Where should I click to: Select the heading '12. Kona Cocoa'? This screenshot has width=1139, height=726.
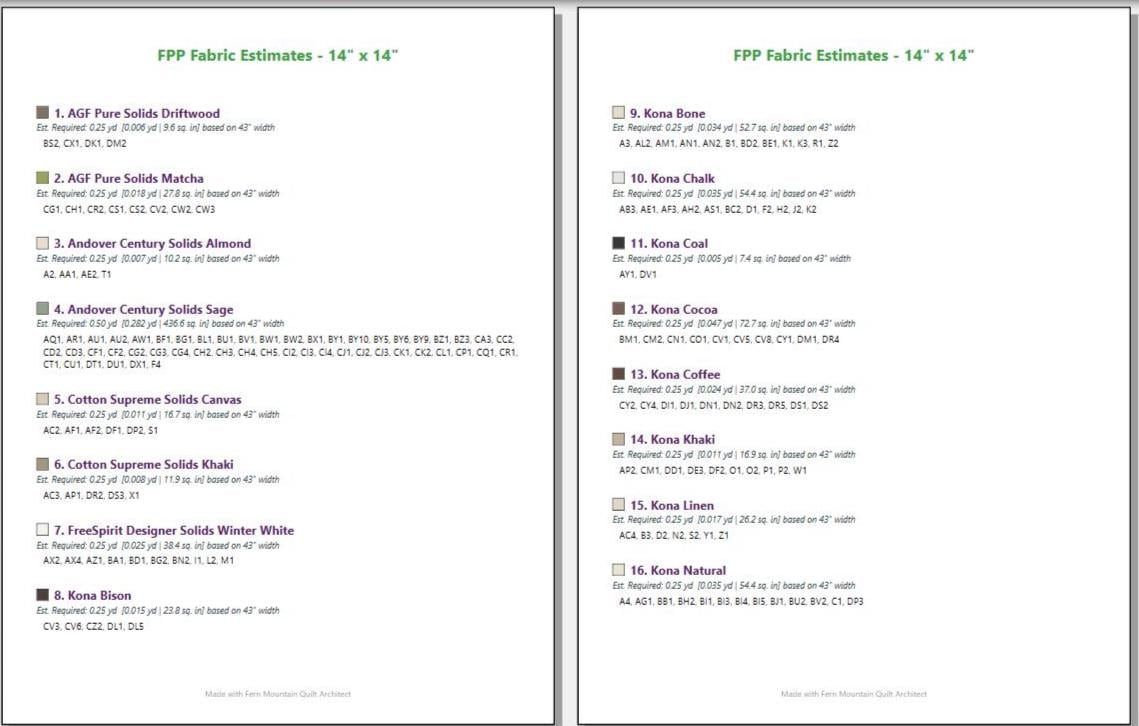tap(673, 310)
